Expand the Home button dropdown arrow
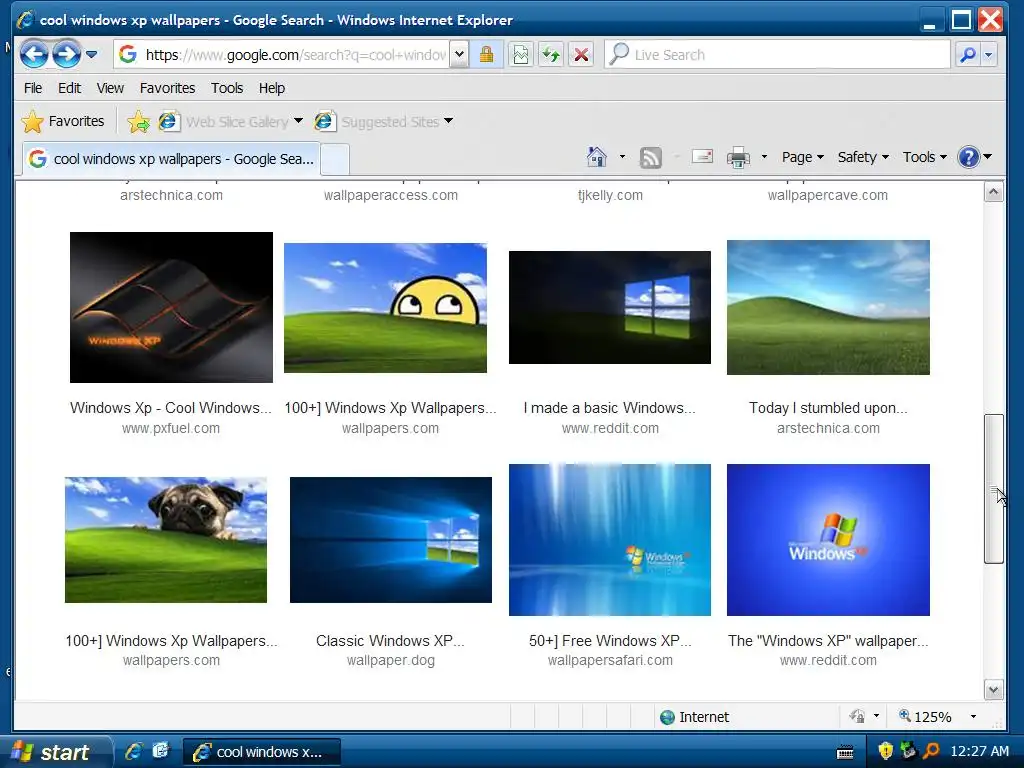The width and height of the screenshot is (1024, 768). (622, 157)
